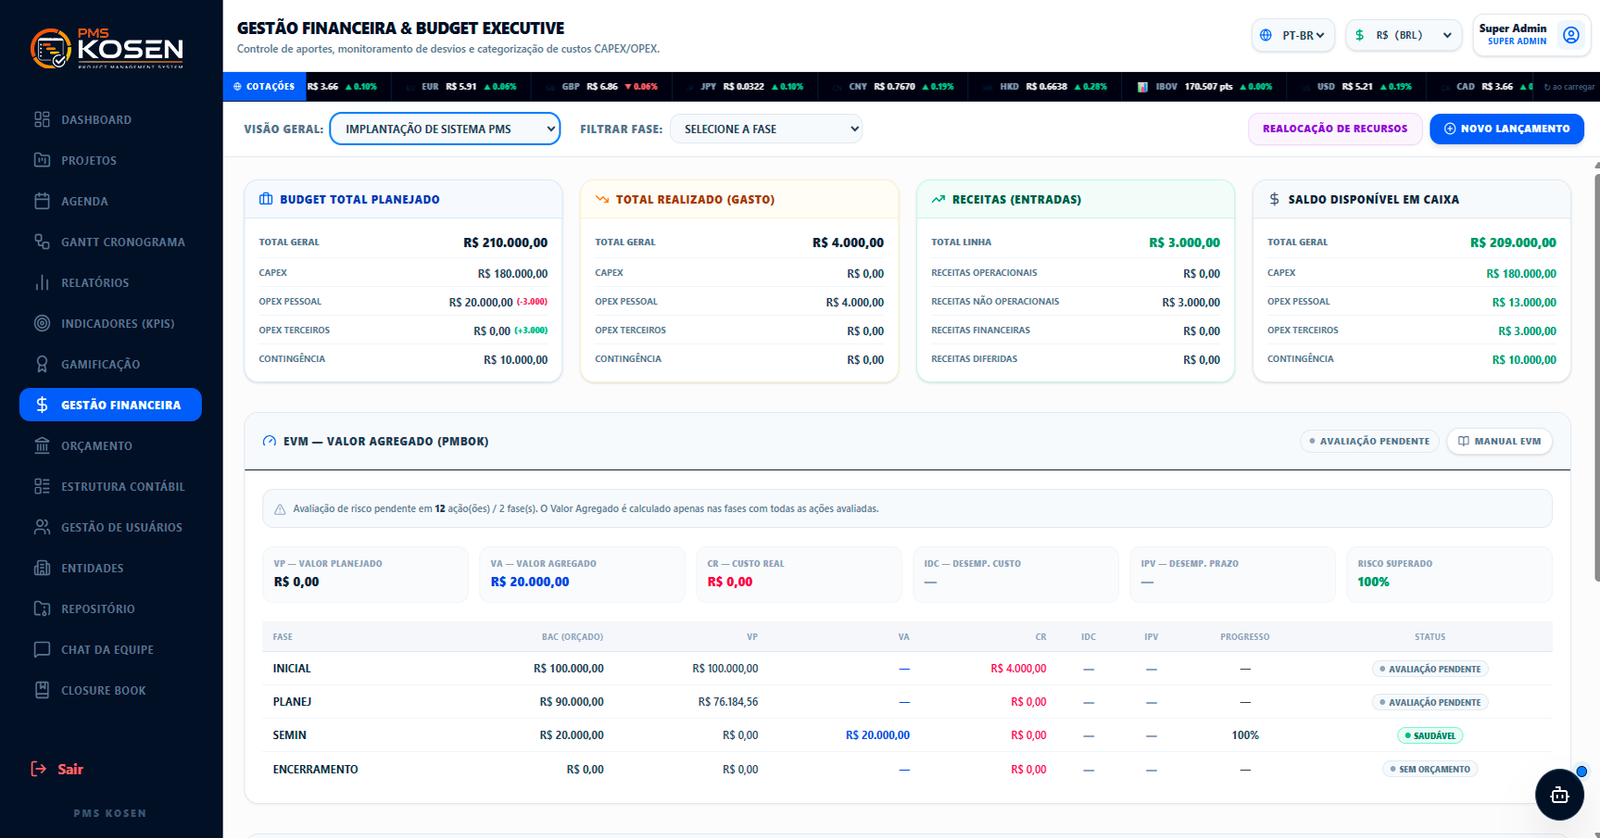Open the Implantação de Sistema PMS project dropdown
This screenshot has height=838, width=1600.
pos(445,129)
